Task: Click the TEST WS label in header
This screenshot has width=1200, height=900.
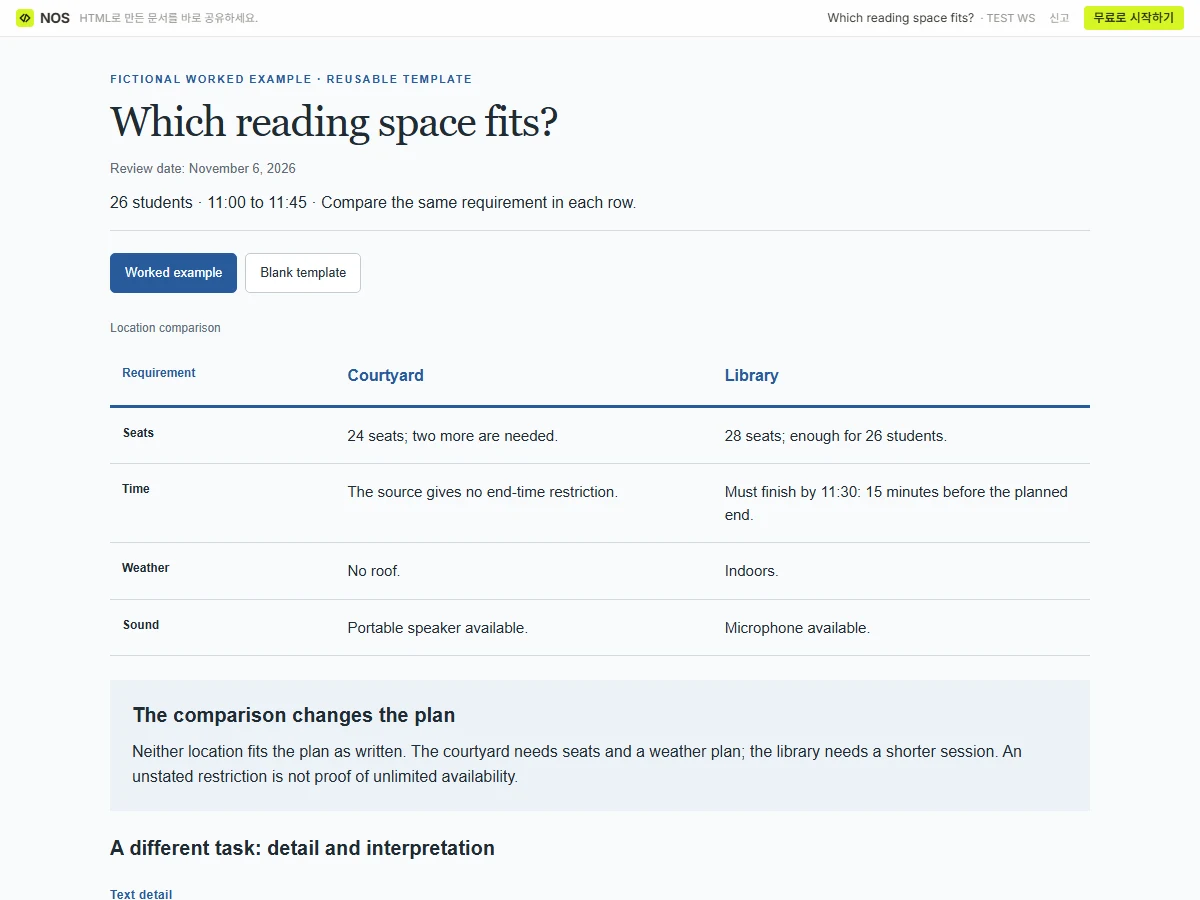Action: [1010, 18]
